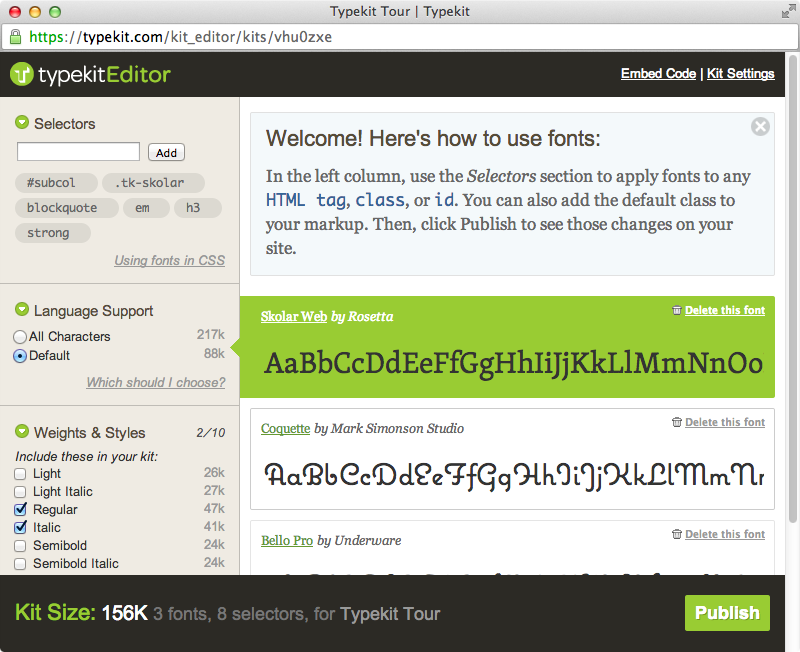Viewport: 800px width, 652px height.
Task: Dismiss the Welcome message with the X icon
Action: pyautogui.click(x=760, y=127)
